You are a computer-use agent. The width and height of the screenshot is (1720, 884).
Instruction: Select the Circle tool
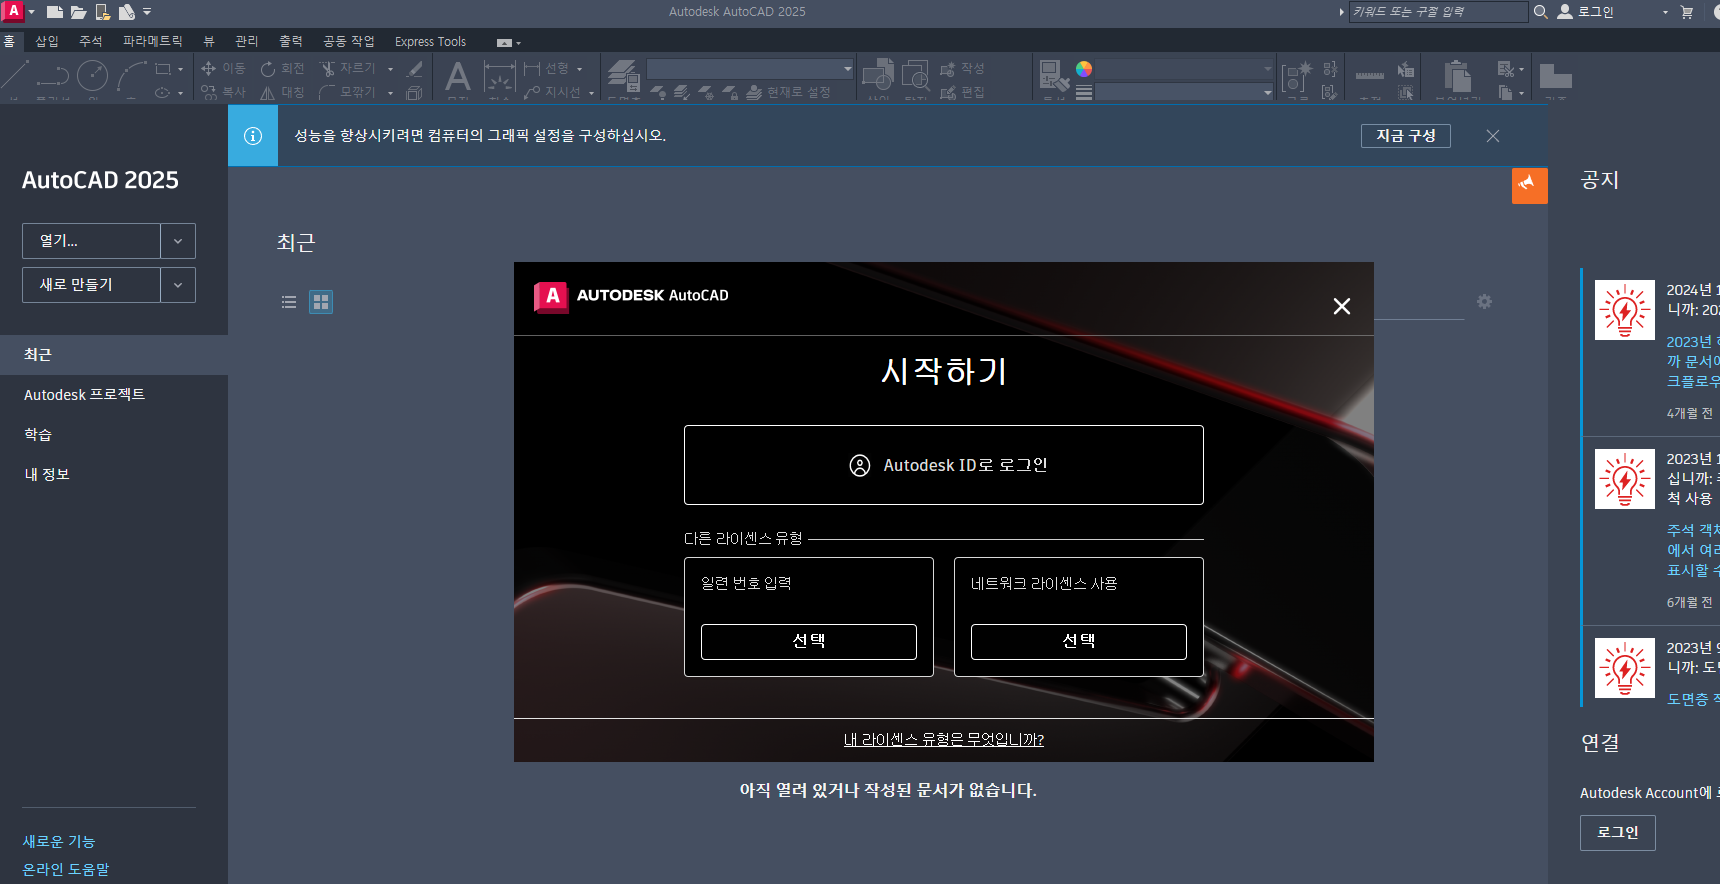[92, 75]
